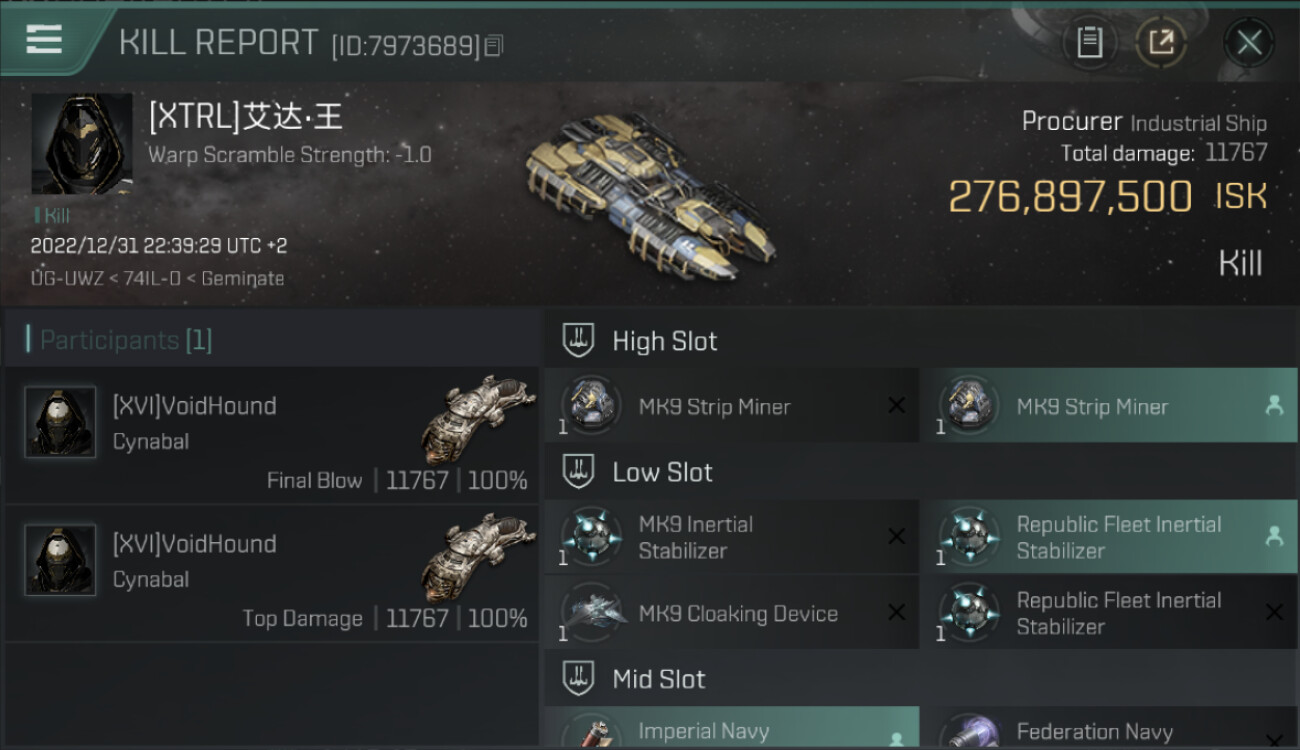Screen dimensions: 1300x750
Task: Click the share export icon
Action: [x=1161, y=42]
